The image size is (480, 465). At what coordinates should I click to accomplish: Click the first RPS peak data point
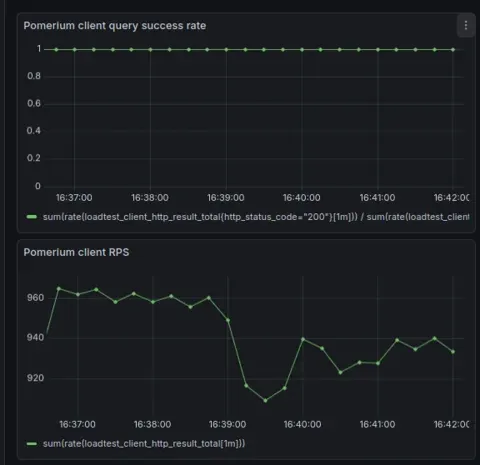click(59, 289)
